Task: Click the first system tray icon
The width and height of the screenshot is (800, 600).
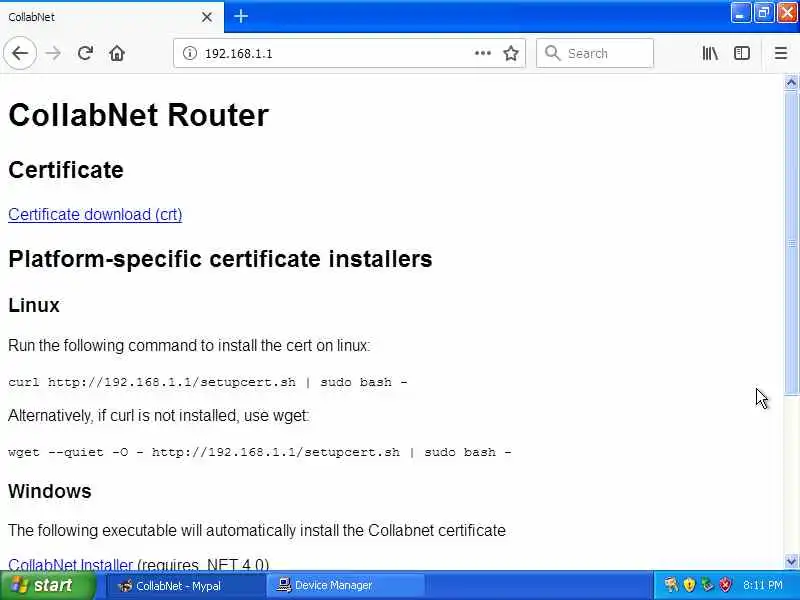Action: [671, 585]
